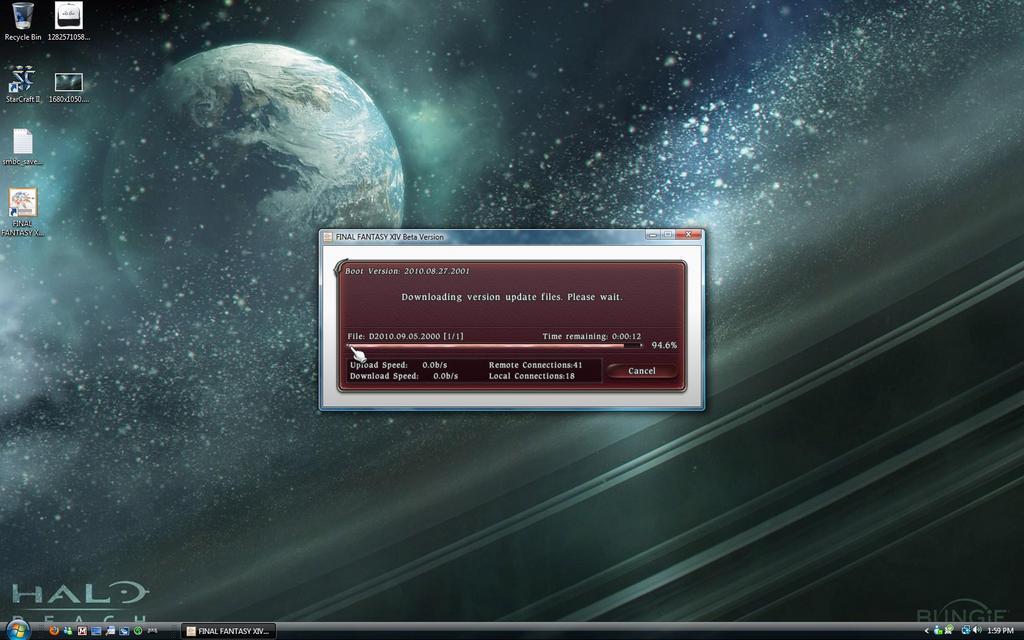Minimize the FINAL FANTASY XIV Beta window

[652, 234]
